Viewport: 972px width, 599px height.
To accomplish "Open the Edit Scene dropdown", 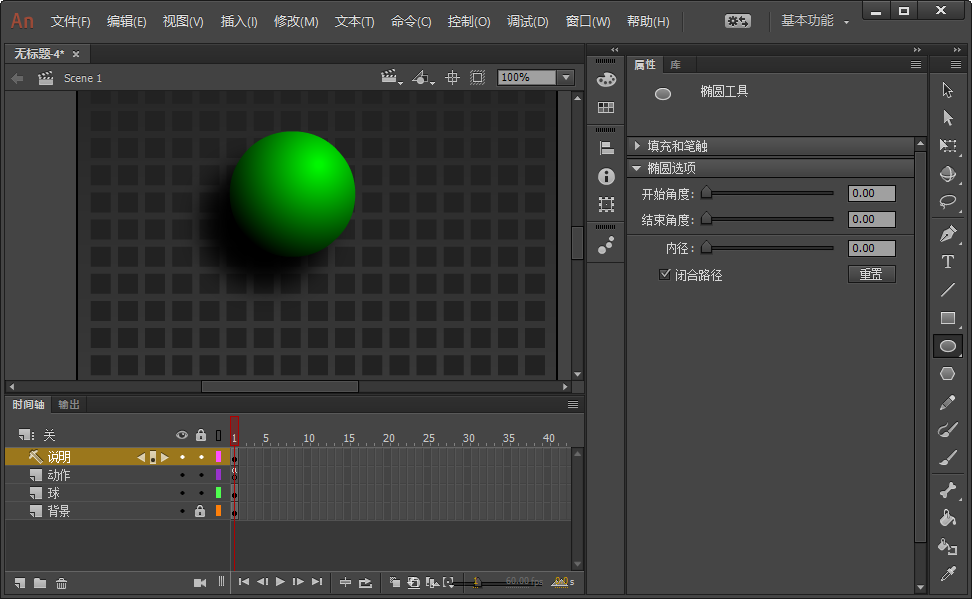I will coord(390,78).
